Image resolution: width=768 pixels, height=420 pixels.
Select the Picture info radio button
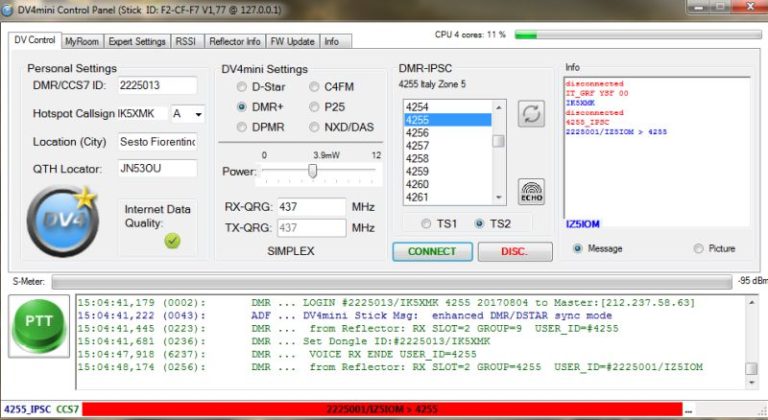point(698,248)
